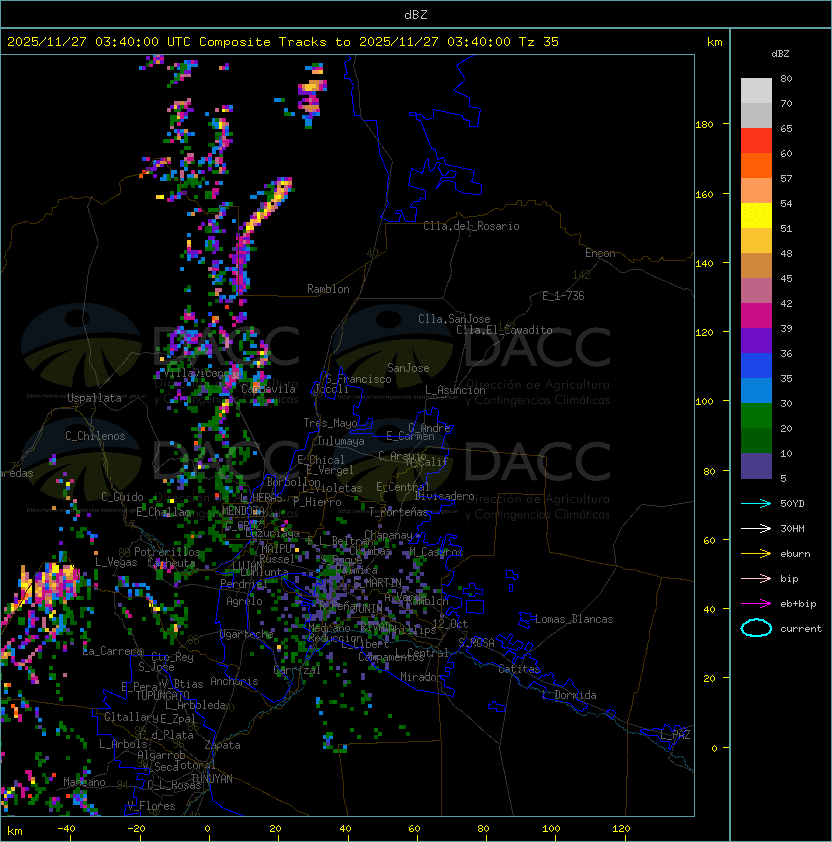
Task: Pick the magenta 39-42 dBZ swatch
Action: [x=756, y=316]
